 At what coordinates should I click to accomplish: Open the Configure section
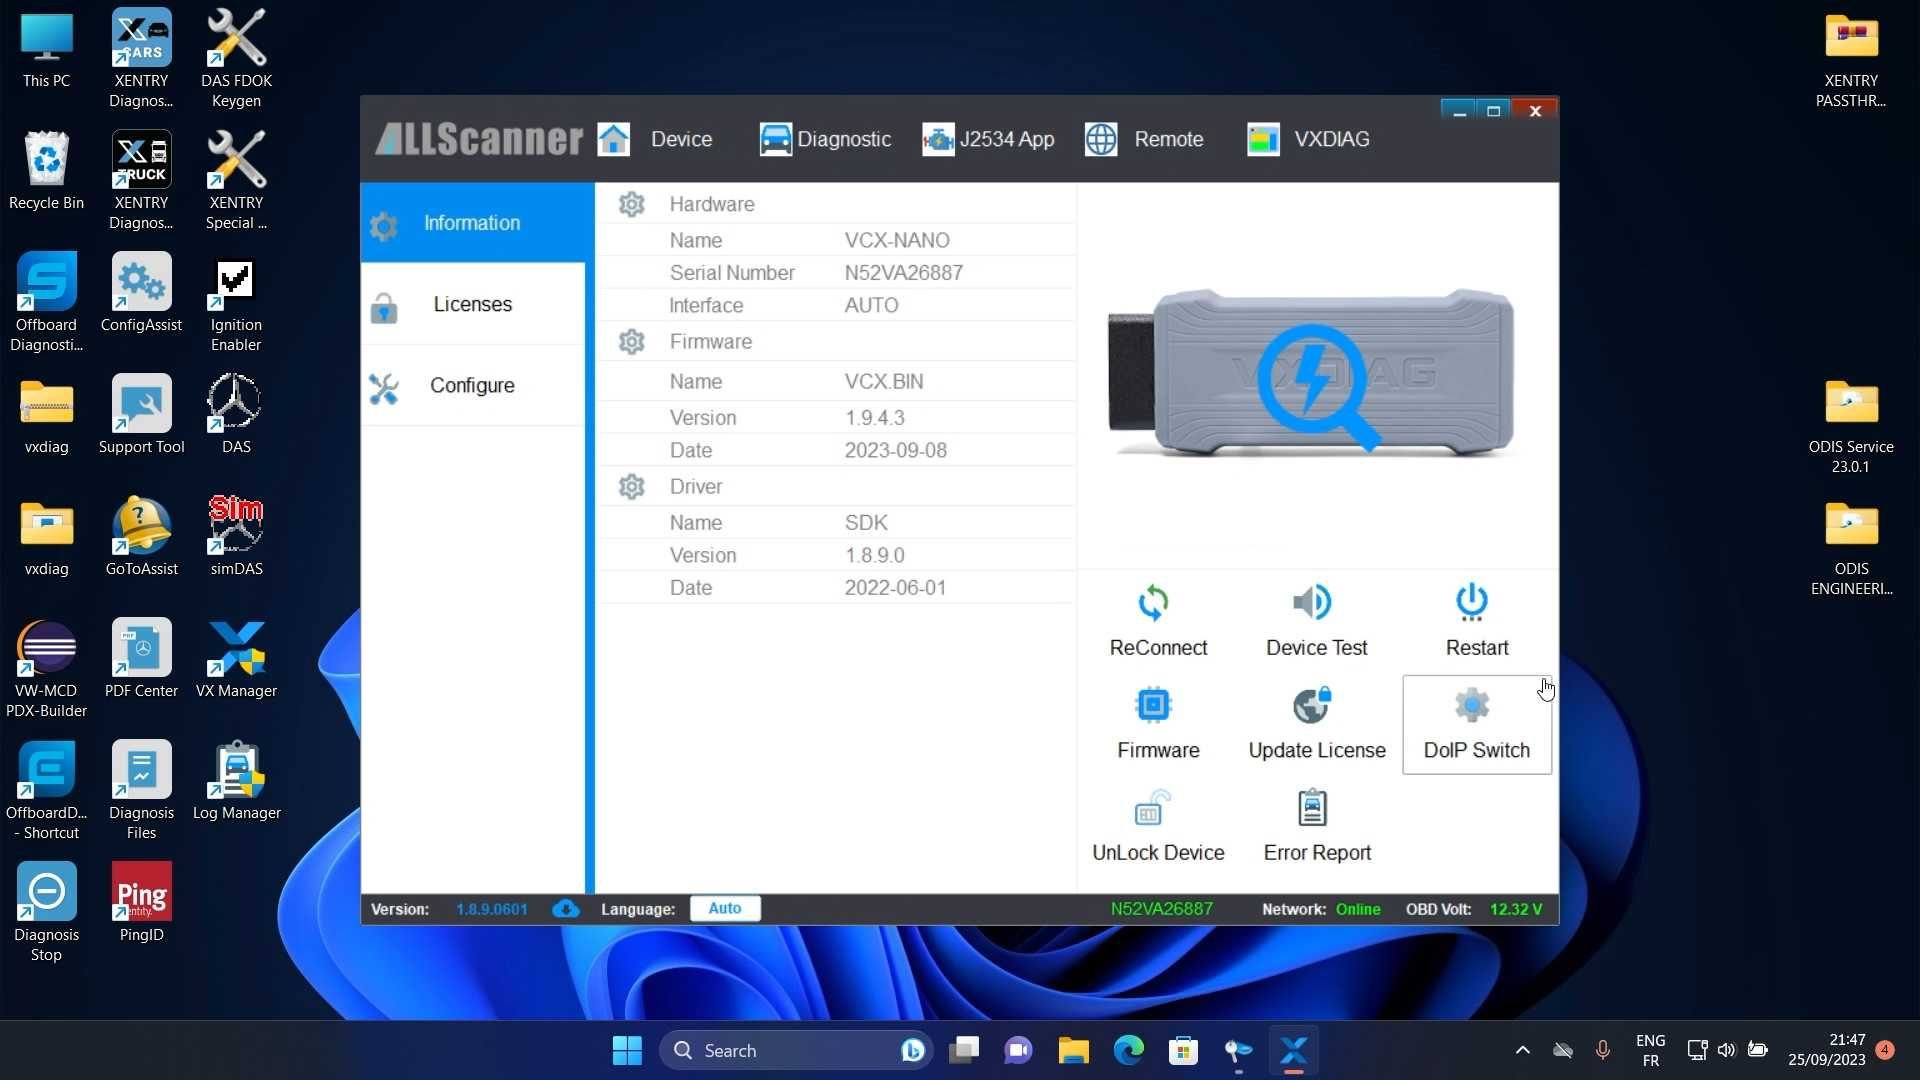[472, 385]
